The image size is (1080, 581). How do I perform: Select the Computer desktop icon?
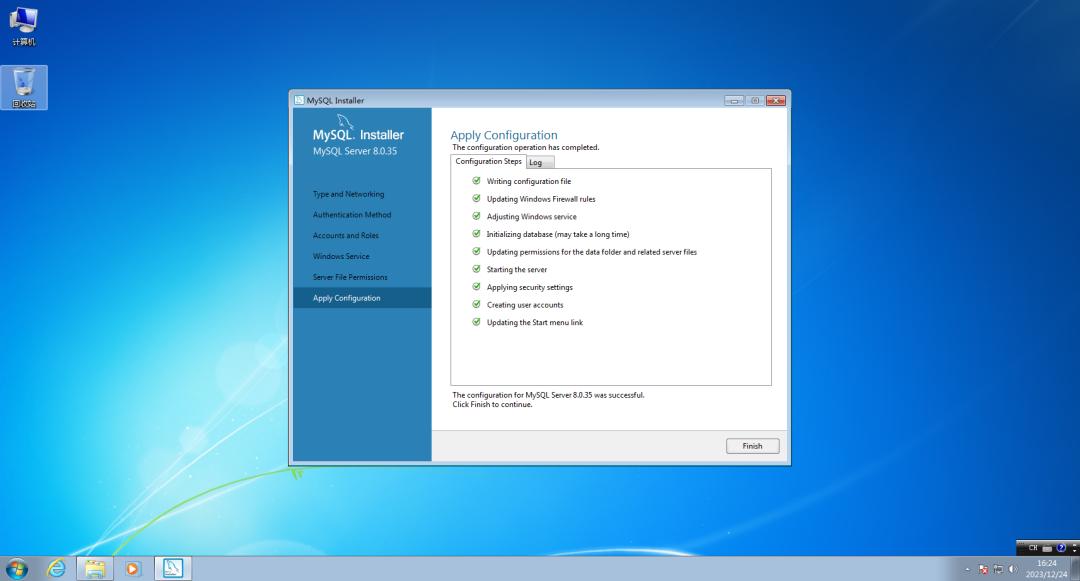click(23, 26)
